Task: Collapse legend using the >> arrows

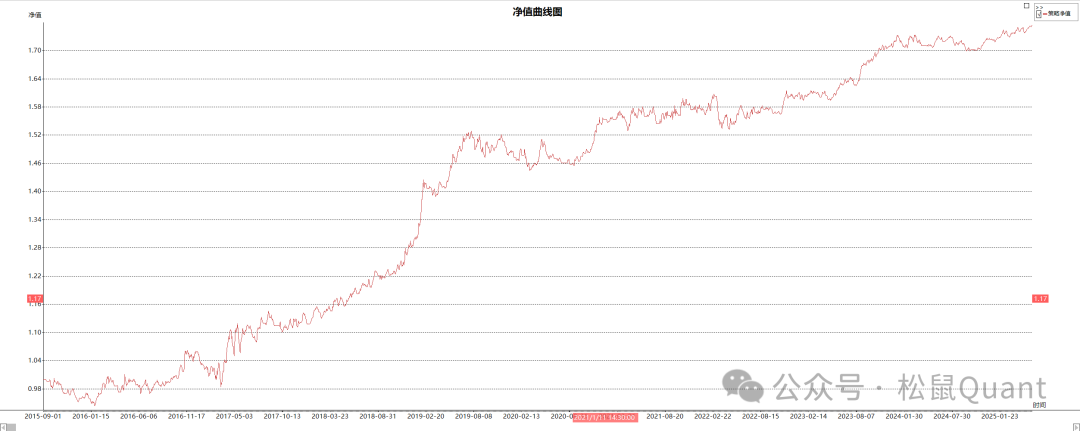Action: tap(1038, 7)
